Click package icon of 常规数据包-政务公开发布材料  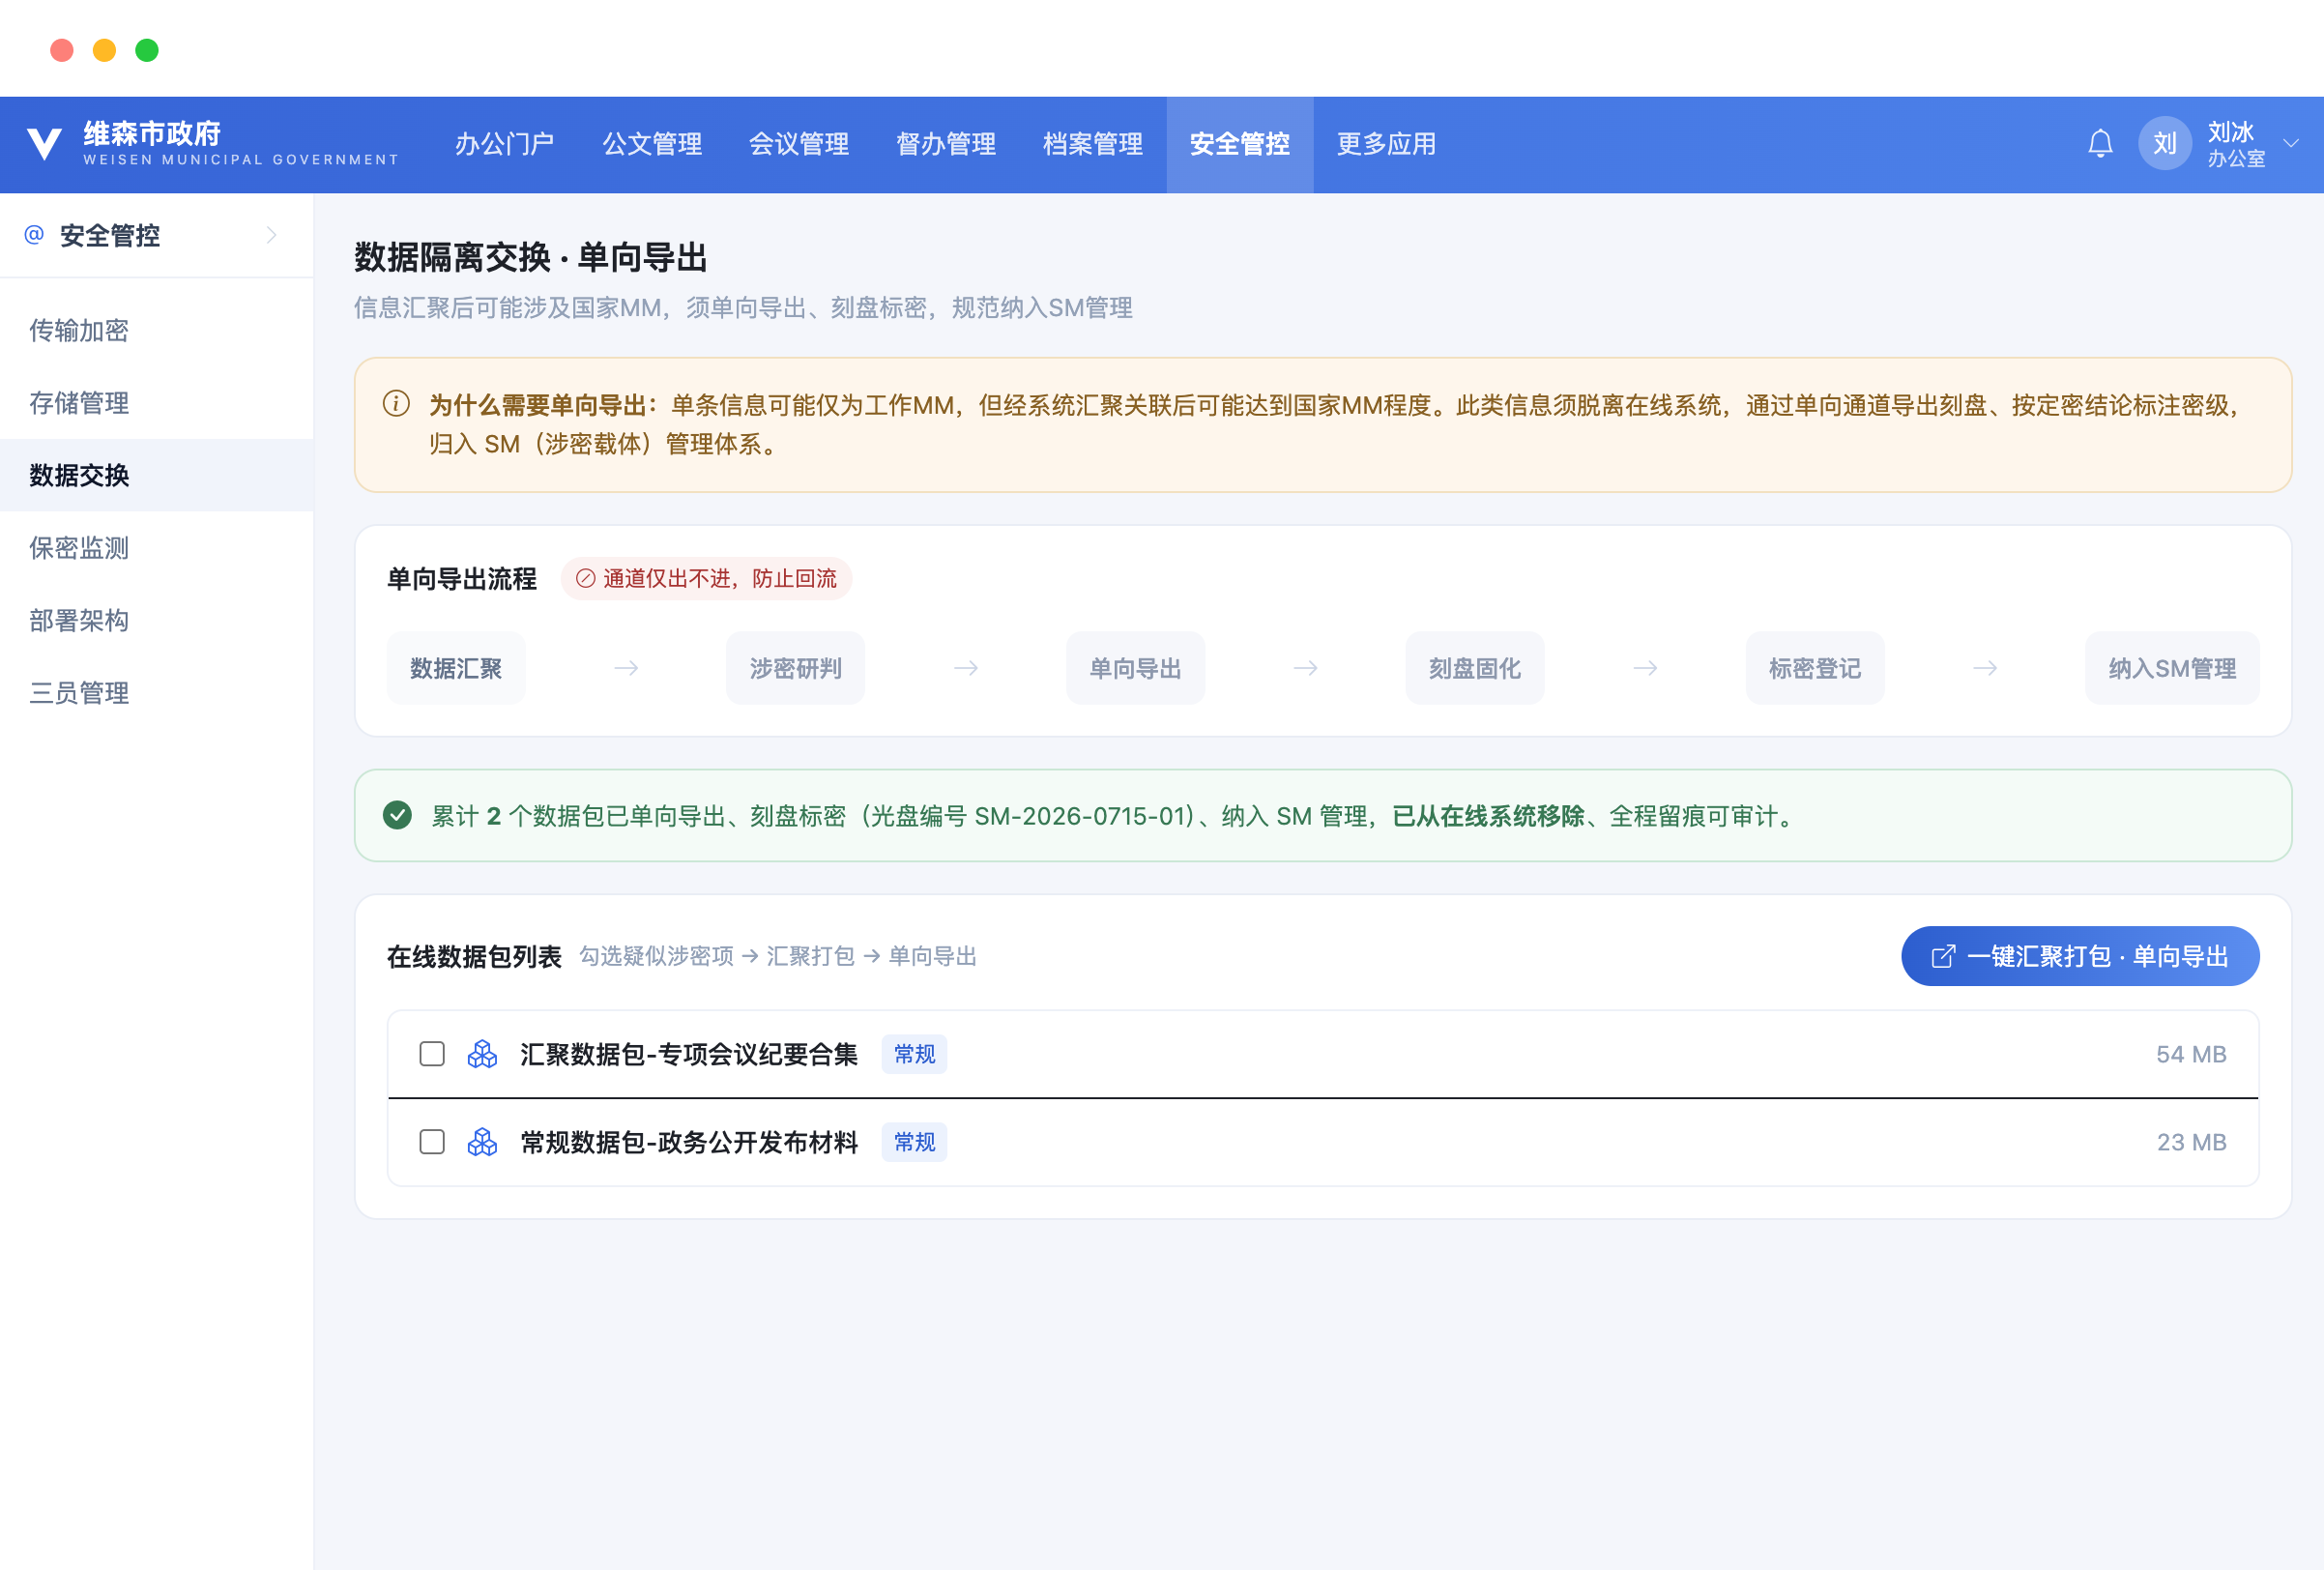coord(482,1142)
